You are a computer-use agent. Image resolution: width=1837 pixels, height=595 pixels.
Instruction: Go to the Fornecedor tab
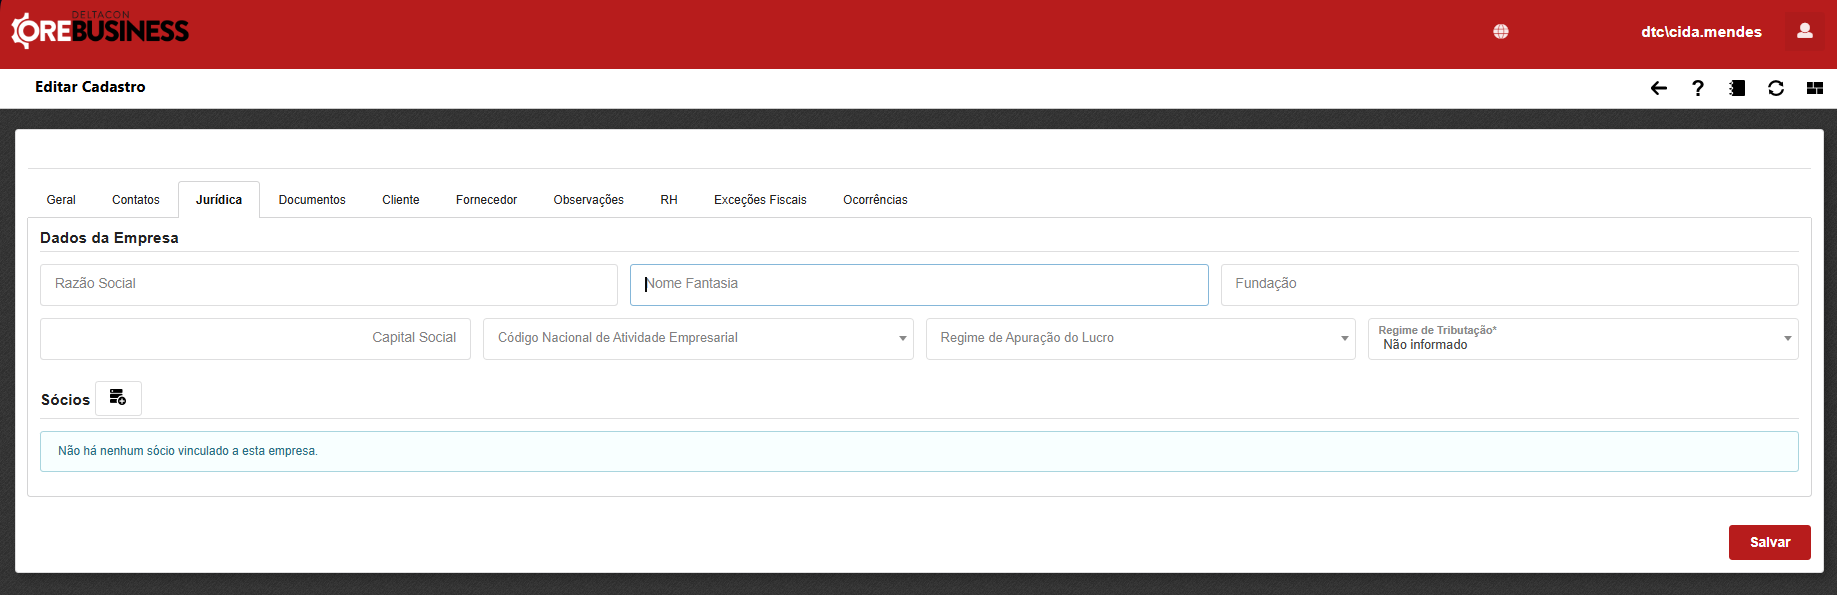pyautogui.click(x=486, y=200)
